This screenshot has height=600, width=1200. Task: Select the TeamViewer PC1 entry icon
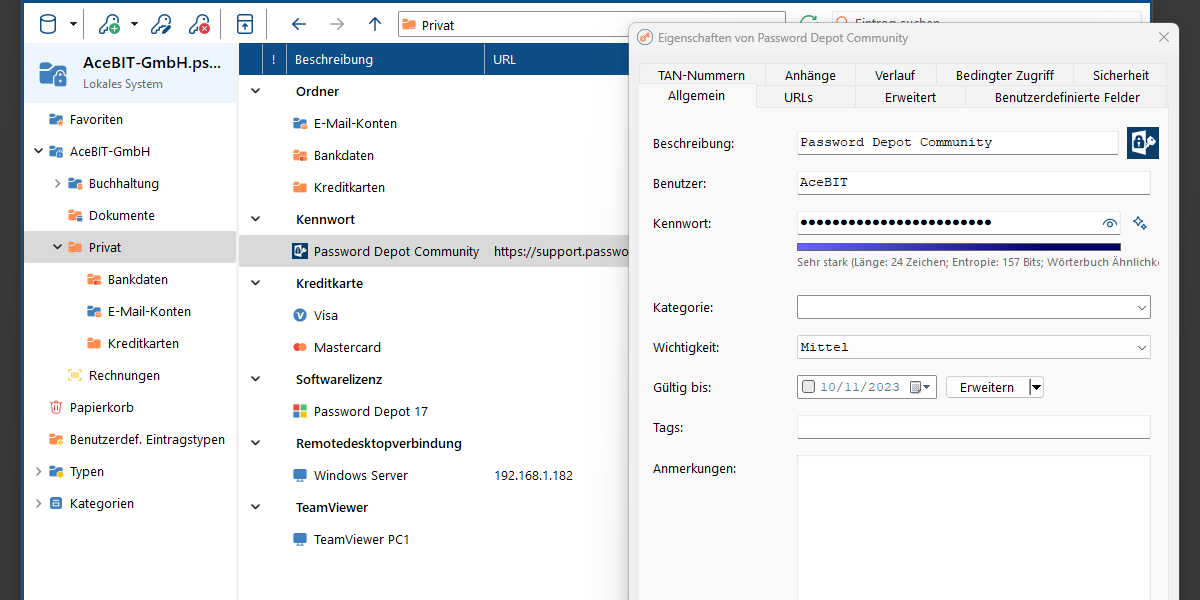[x=300, y=539]
